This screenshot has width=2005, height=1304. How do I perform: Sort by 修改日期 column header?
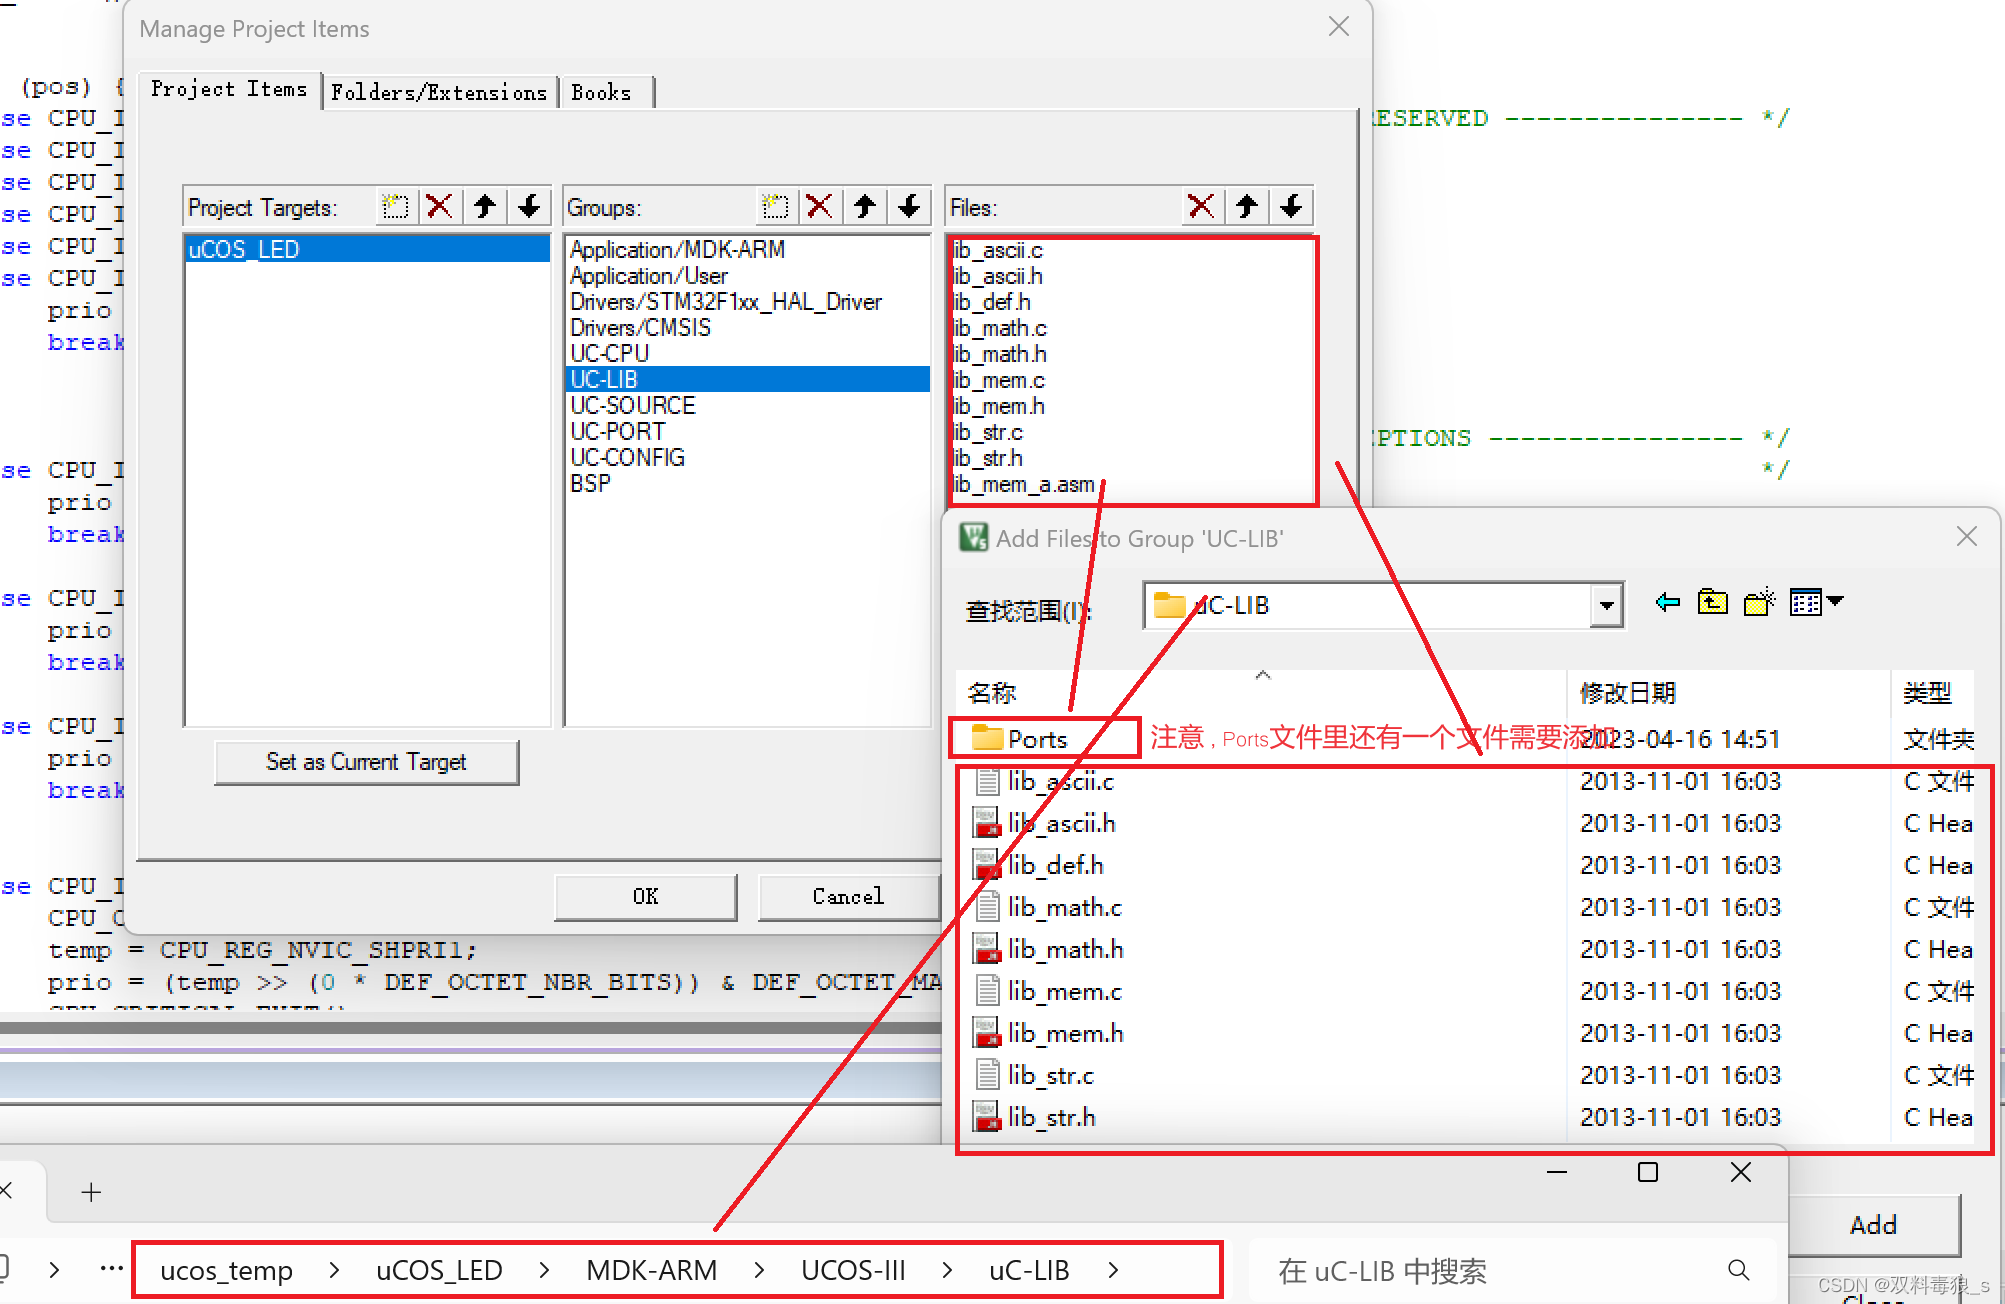click(1728, 692)
